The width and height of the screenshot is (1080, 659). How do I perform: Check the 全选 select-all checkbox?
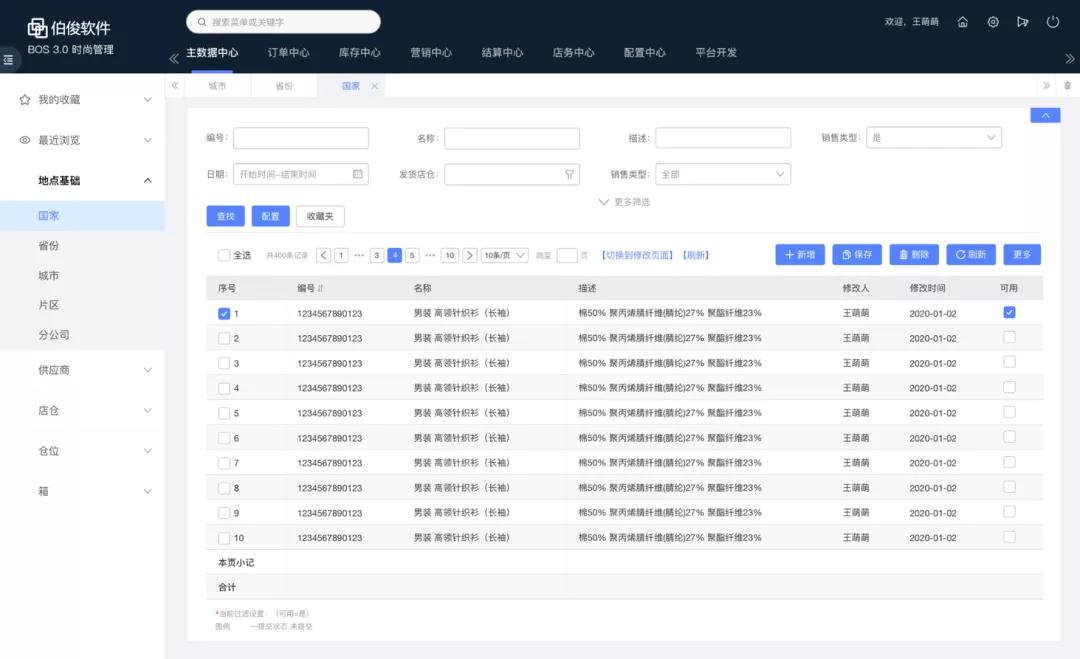(x=225, y=255)
